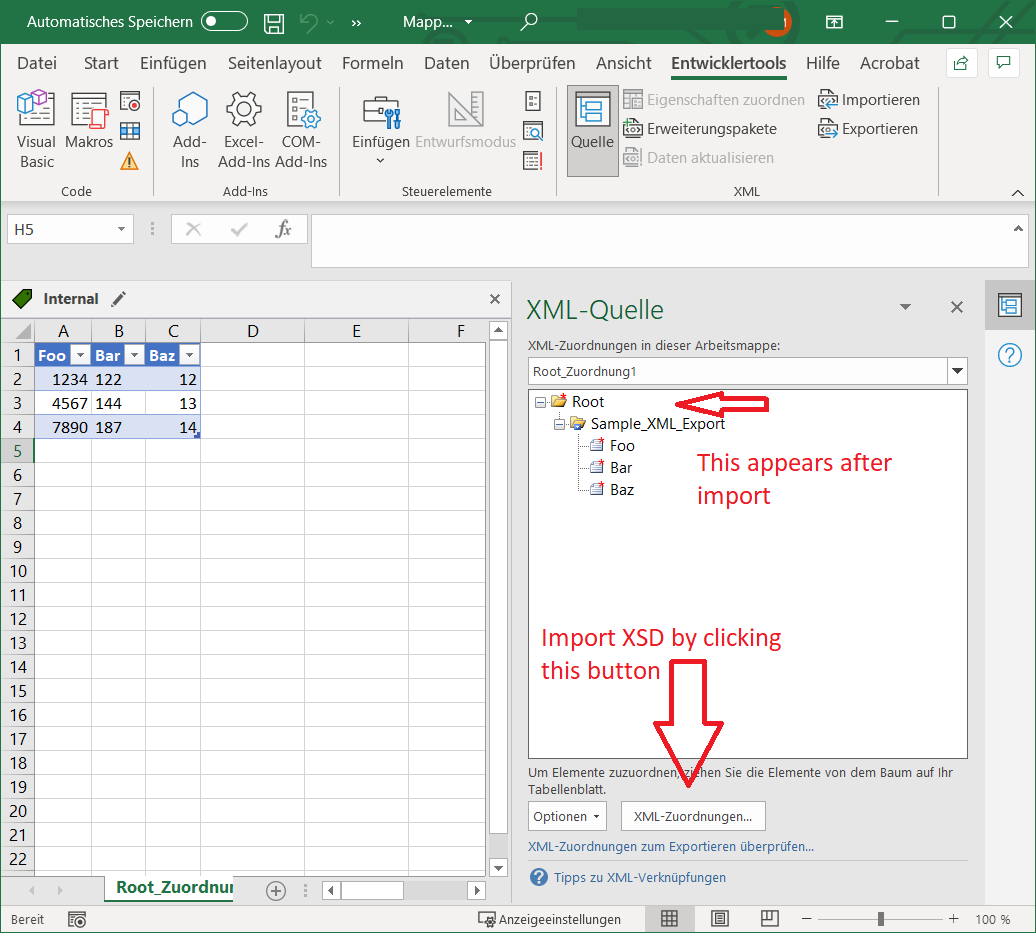The image size is (1036, 933).
Task: Click the Exportieren icon
Action: point(869,128)
